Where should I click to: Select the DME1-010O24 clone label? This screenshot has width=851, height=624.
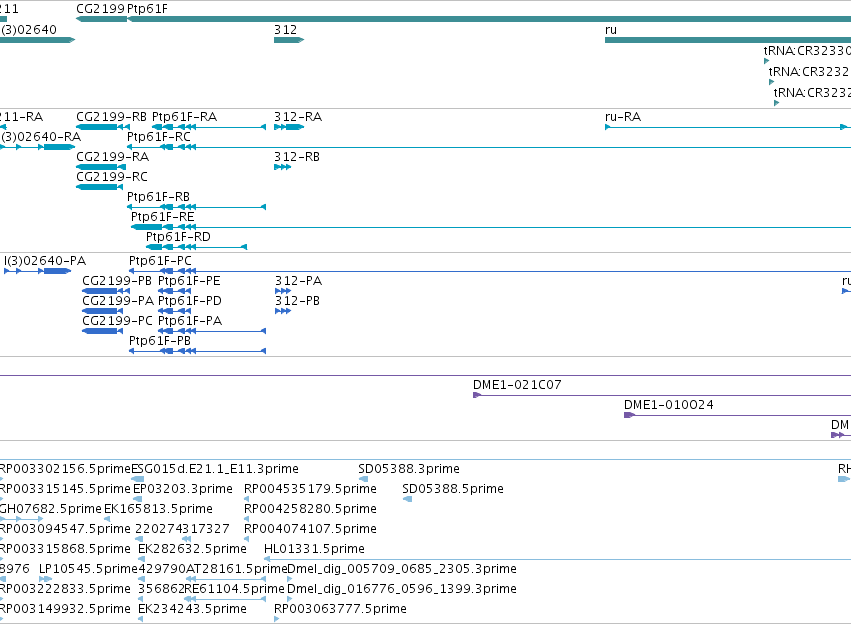669,405
